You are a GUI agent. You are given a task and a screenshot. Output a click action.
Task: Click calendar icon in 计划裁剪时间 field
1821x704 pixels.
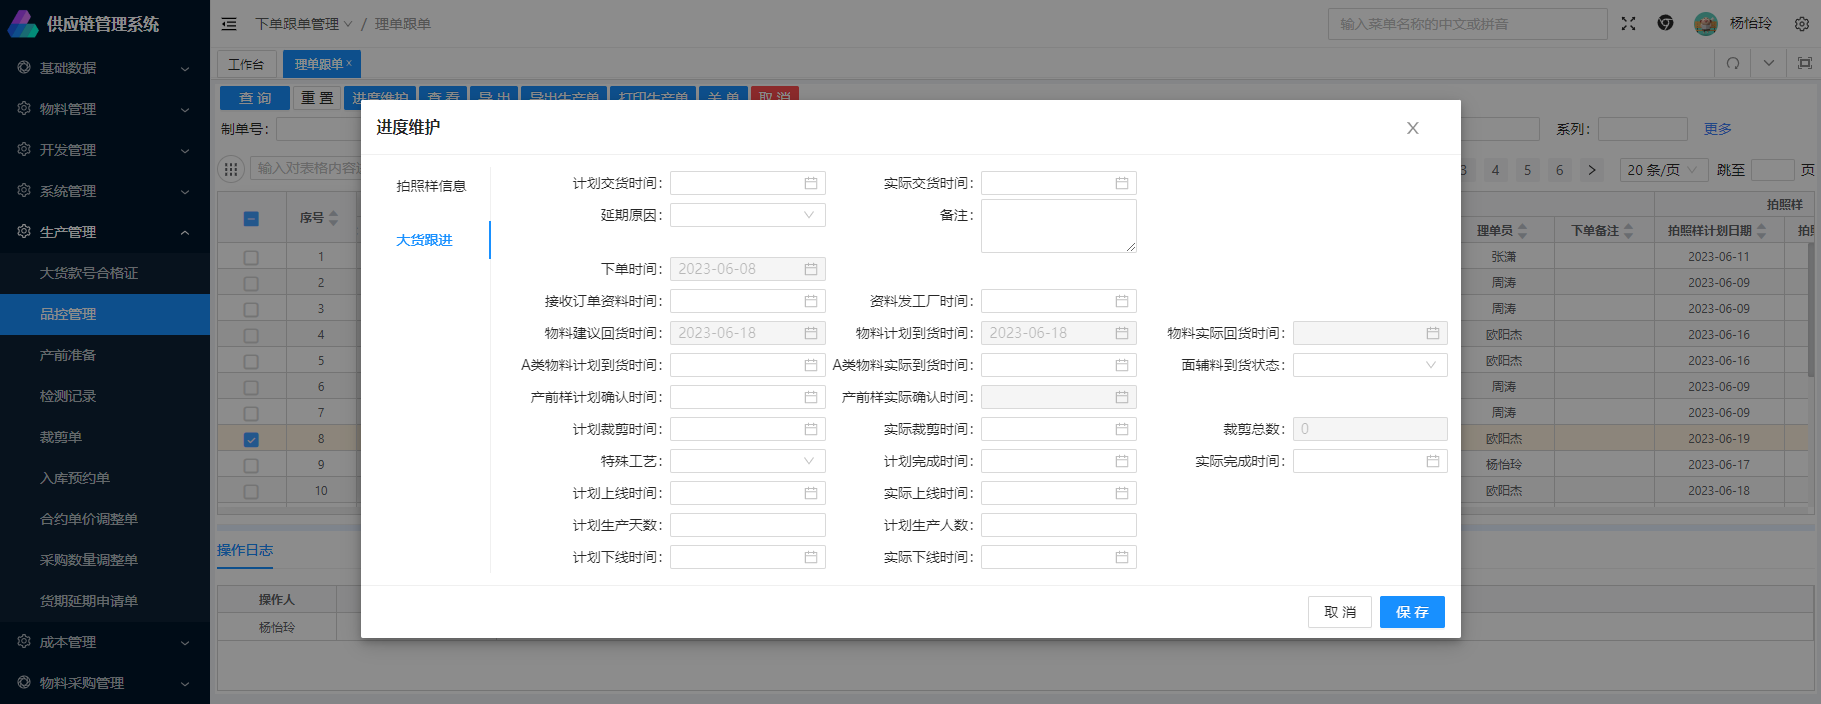tap(810, 430)
